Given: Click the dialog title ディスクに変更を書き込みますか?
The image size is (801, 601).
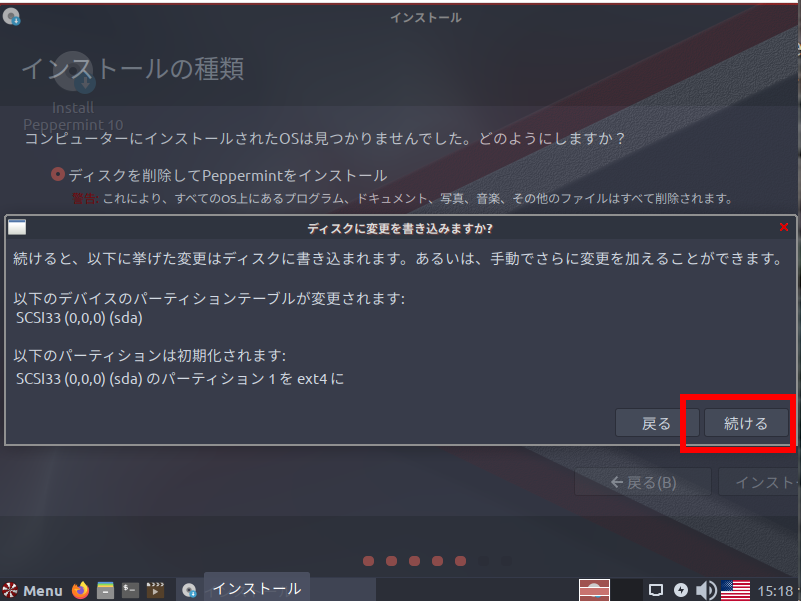Looking at the screenshot, I should click(x=400, y=228).
